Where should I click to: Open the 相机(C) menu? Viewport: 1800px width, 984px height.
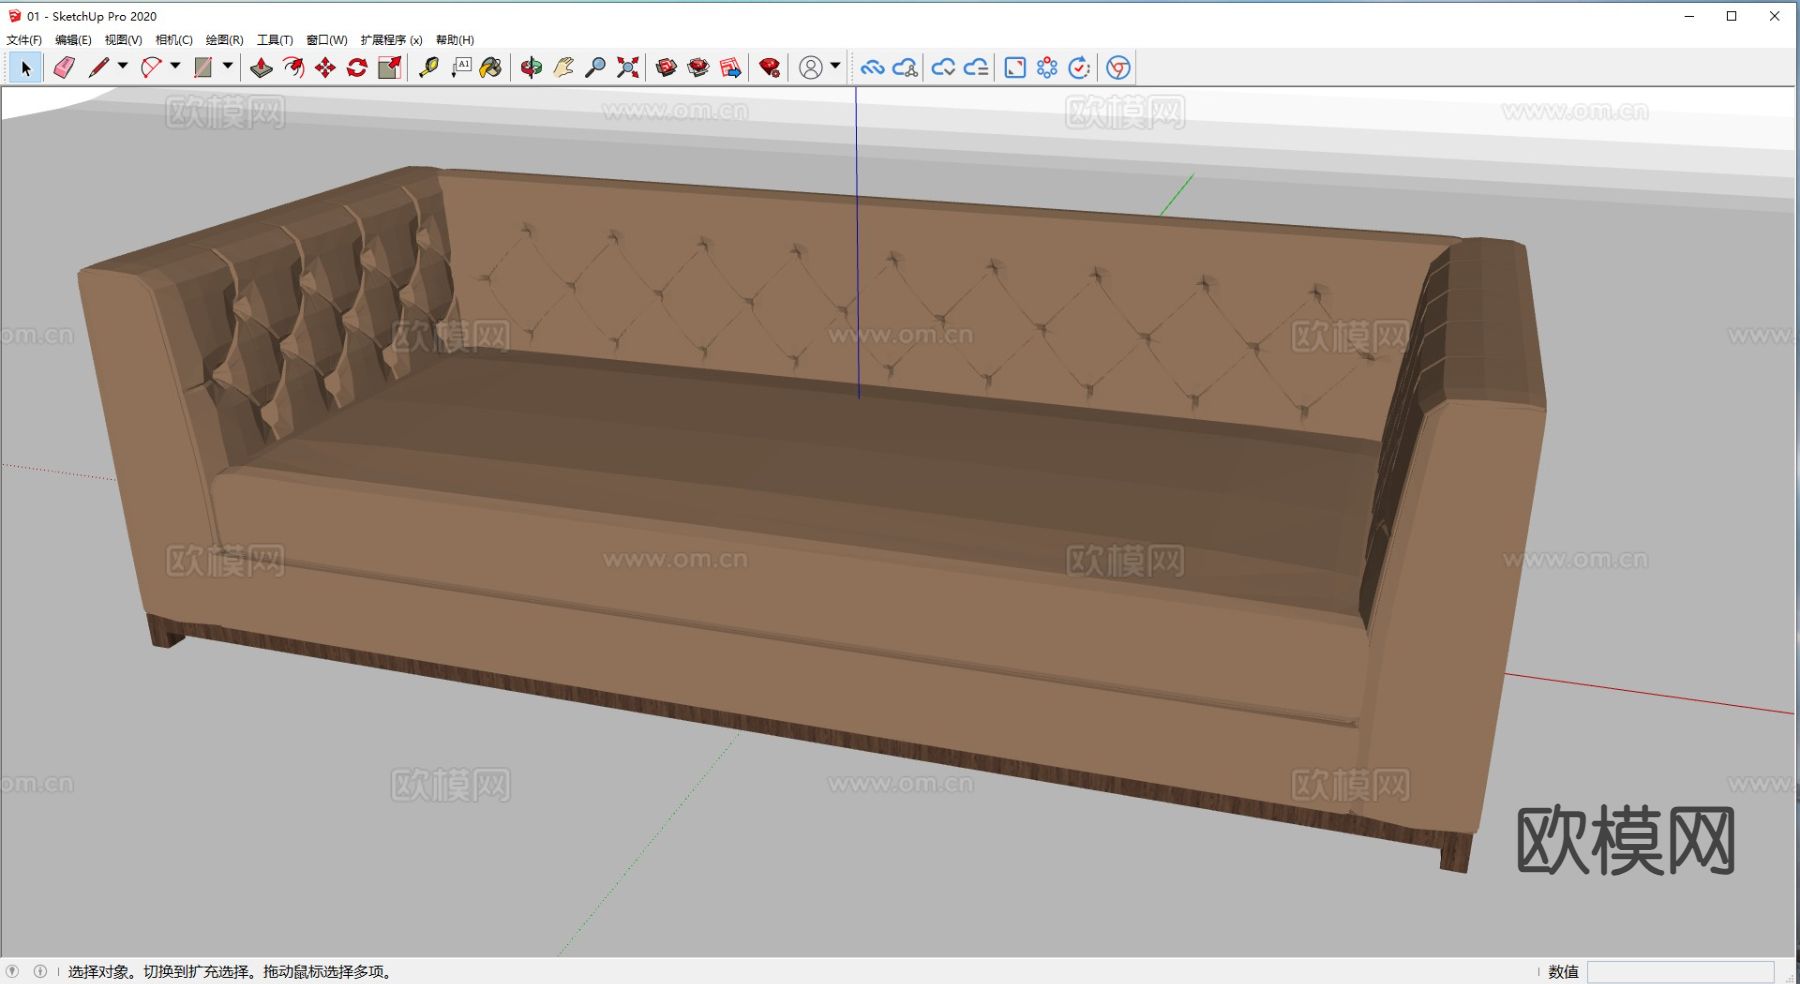174,40
